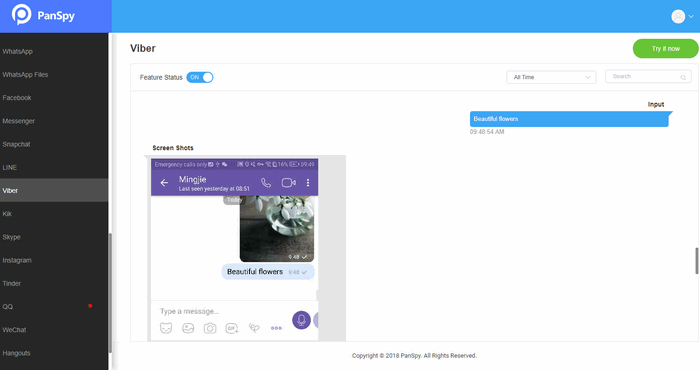The width and height of the screenshot is (700, 370).
Task: Open the All Time period dropdown
Action: coord(551,77)
